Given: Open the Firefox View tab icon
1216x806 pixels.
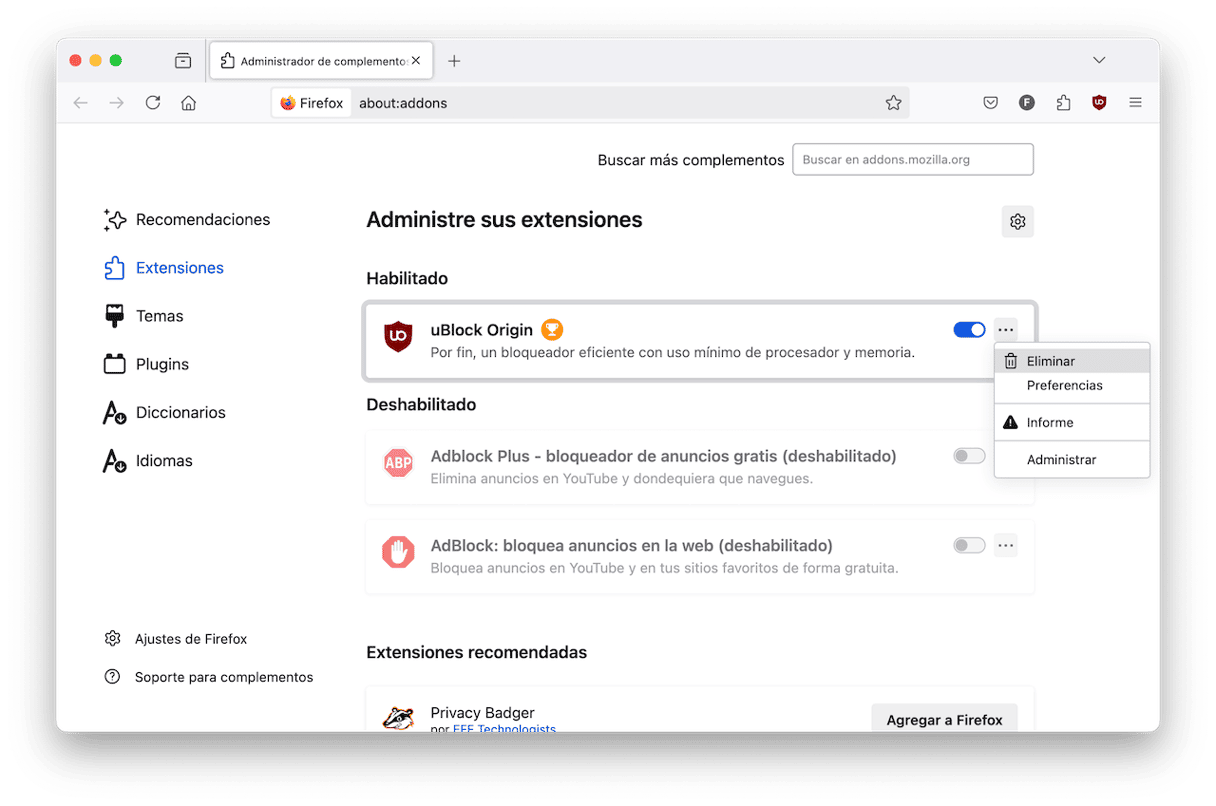Looking at the screenshot, I should point(183,61).
